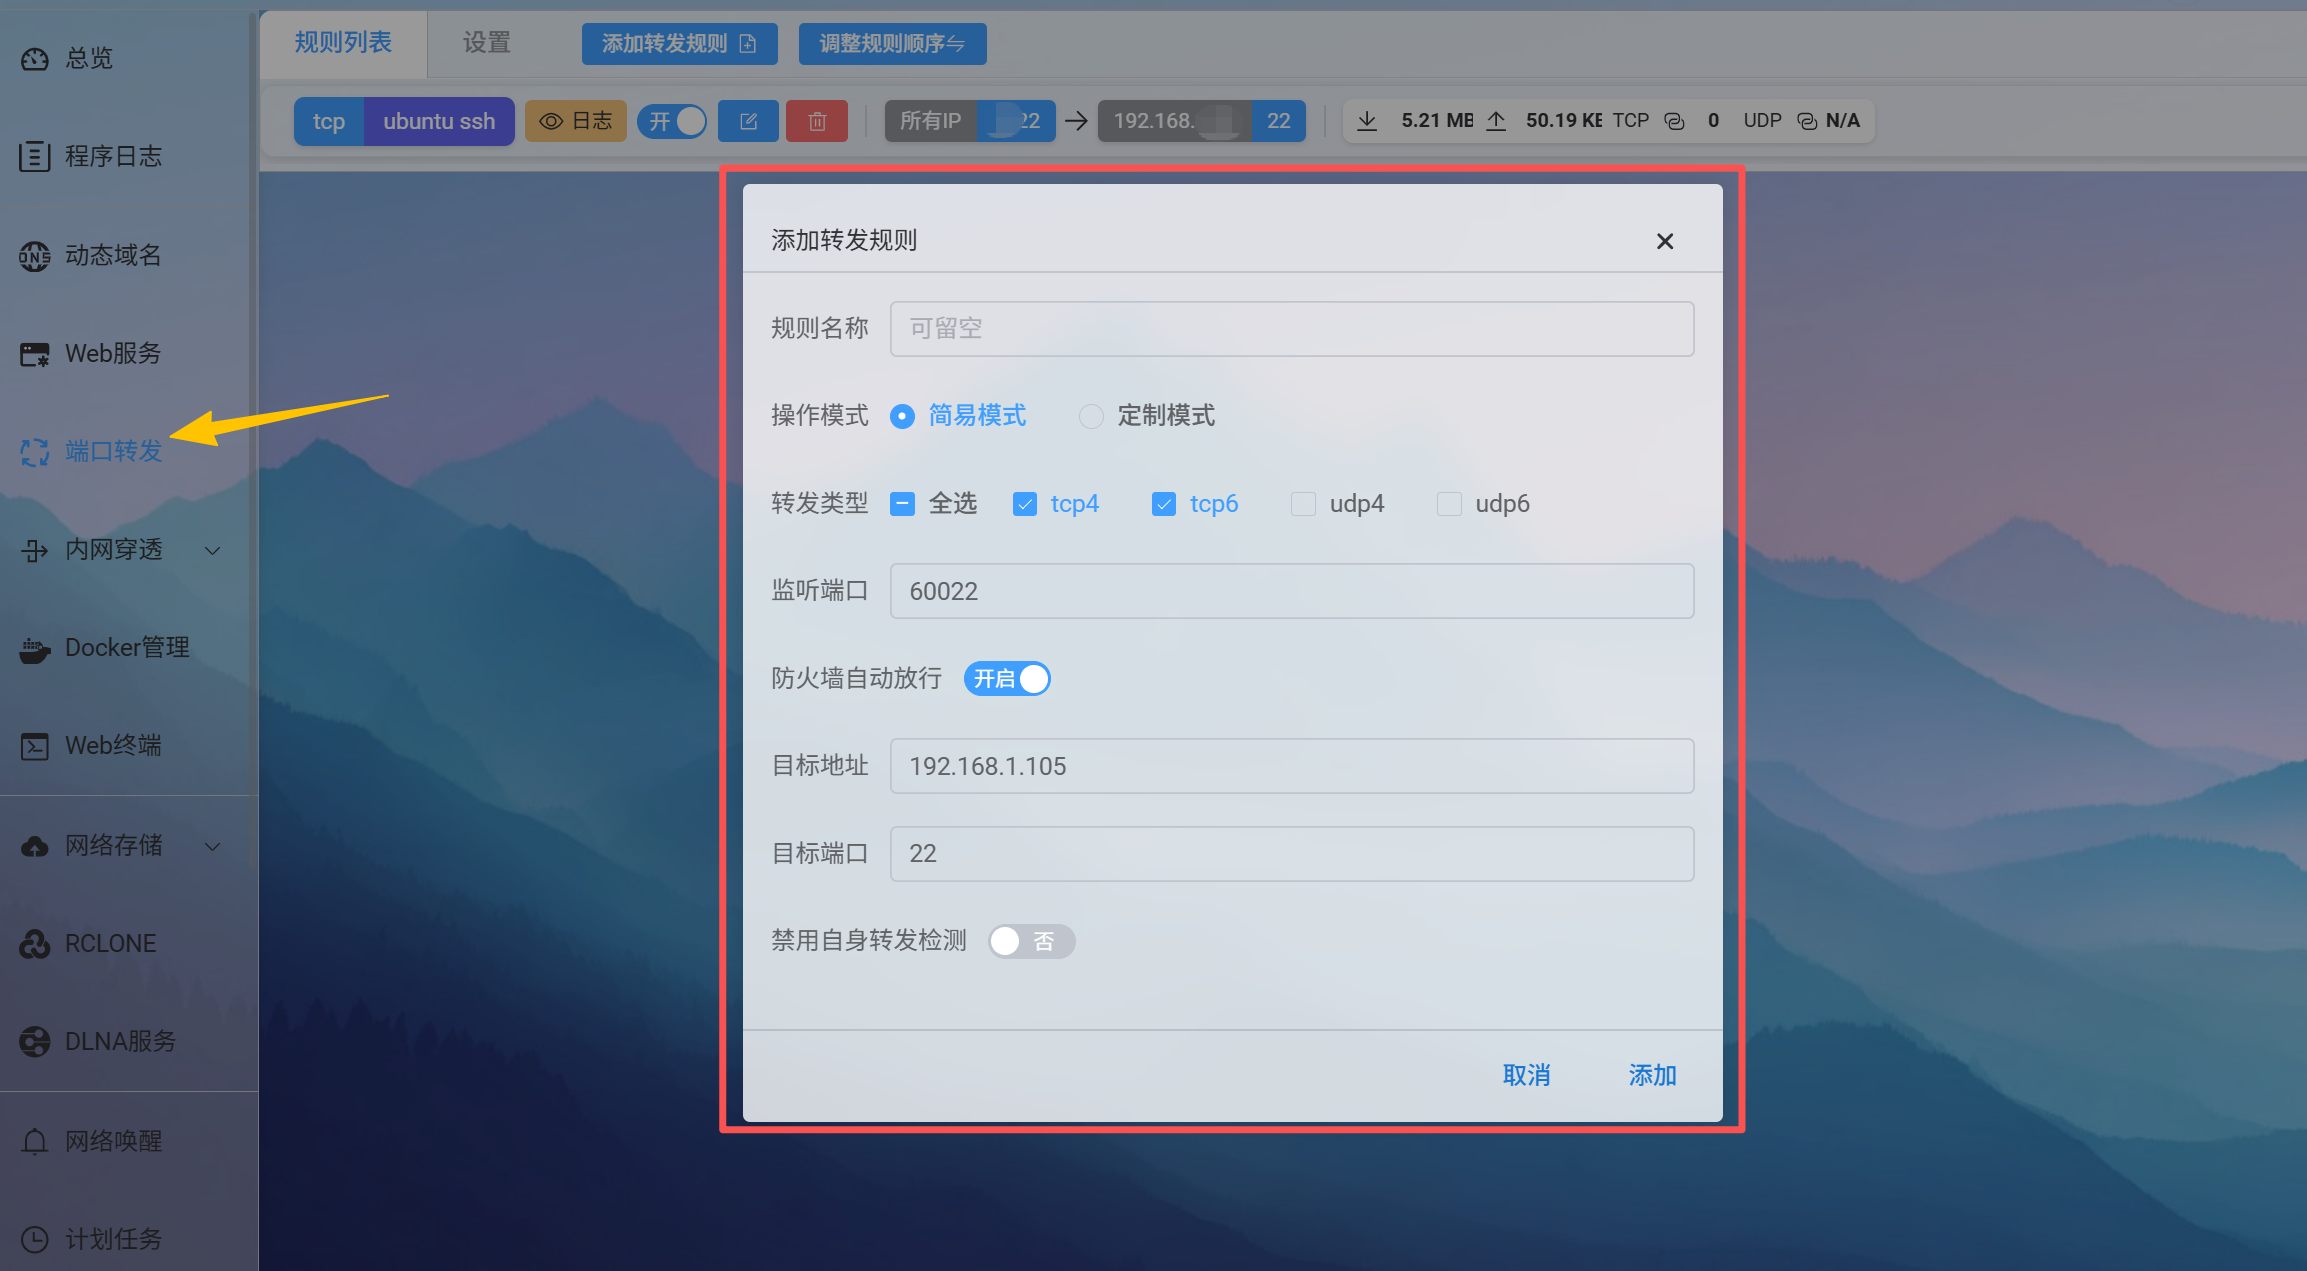
Task: Click the red delete rule trash icon
Action: coord(817,121)
